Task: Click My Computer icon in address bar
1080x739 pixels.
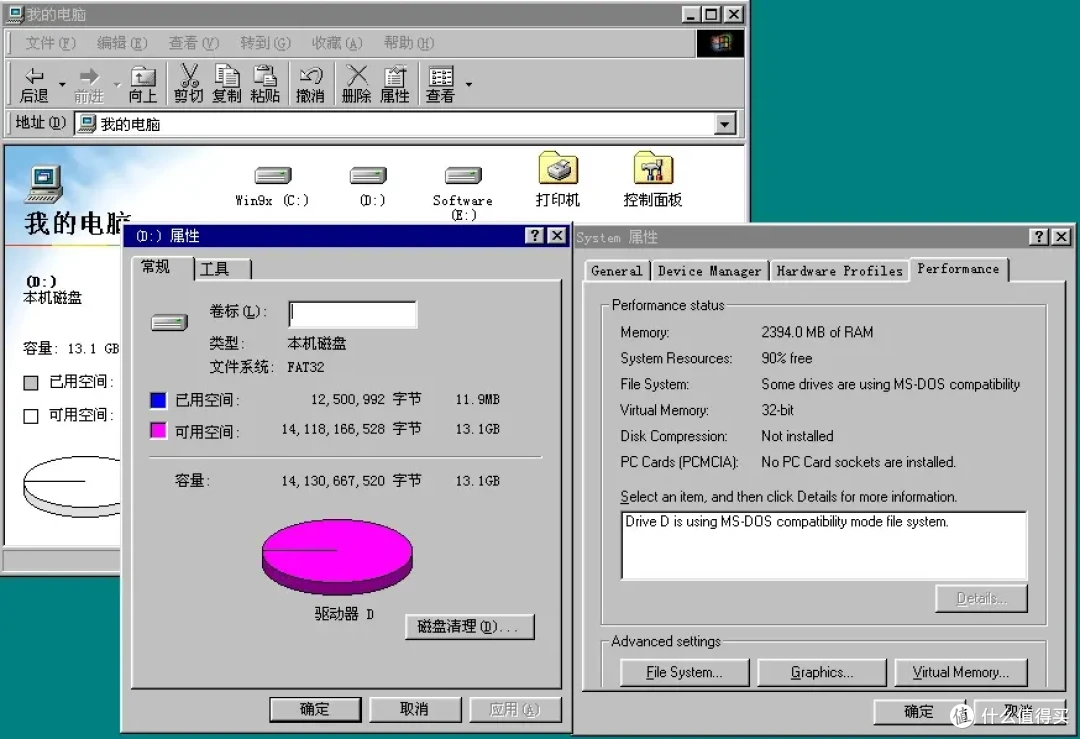Action: (x=87, y=124)
